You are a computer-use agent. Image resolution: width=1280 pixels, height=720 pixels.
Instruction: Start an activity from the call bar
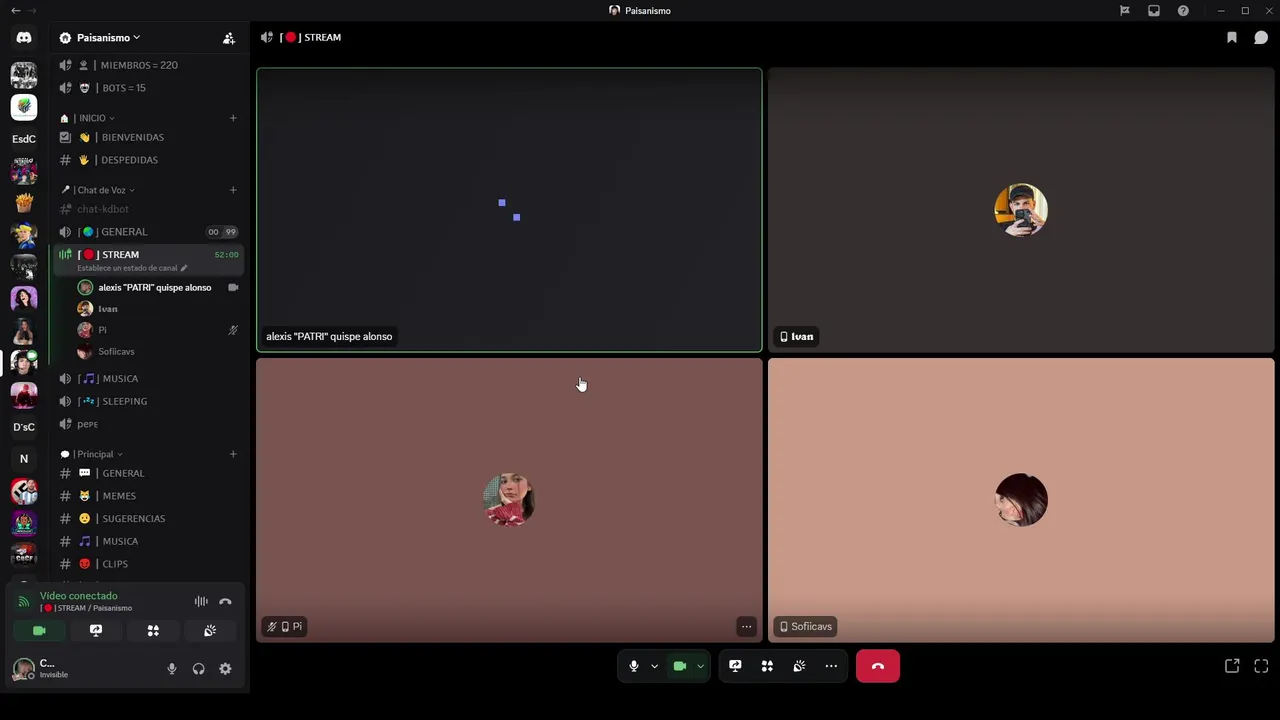(767, 666)
